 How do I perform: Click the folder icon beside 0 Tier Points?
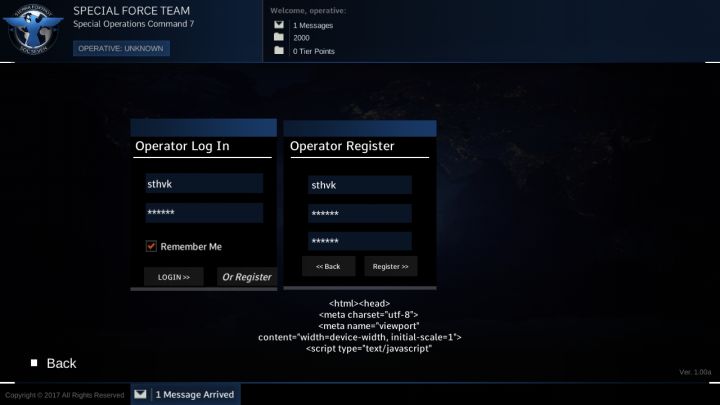279,51
